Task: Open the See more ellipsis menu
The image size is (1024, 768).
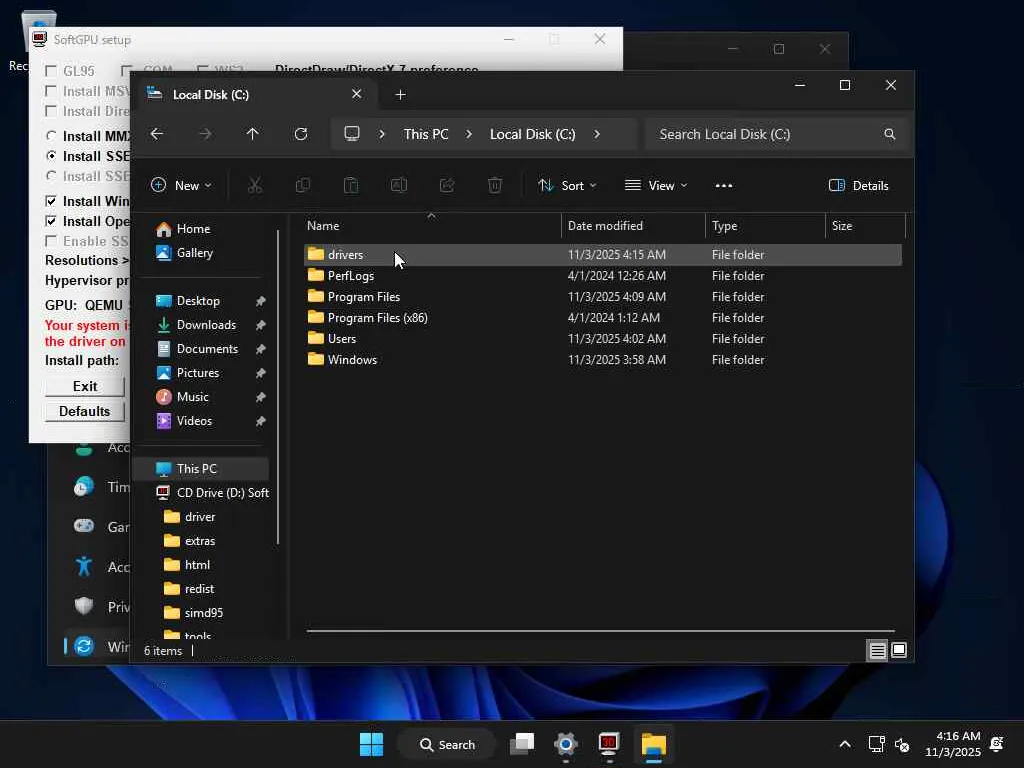Action: [x=724, y=185]
